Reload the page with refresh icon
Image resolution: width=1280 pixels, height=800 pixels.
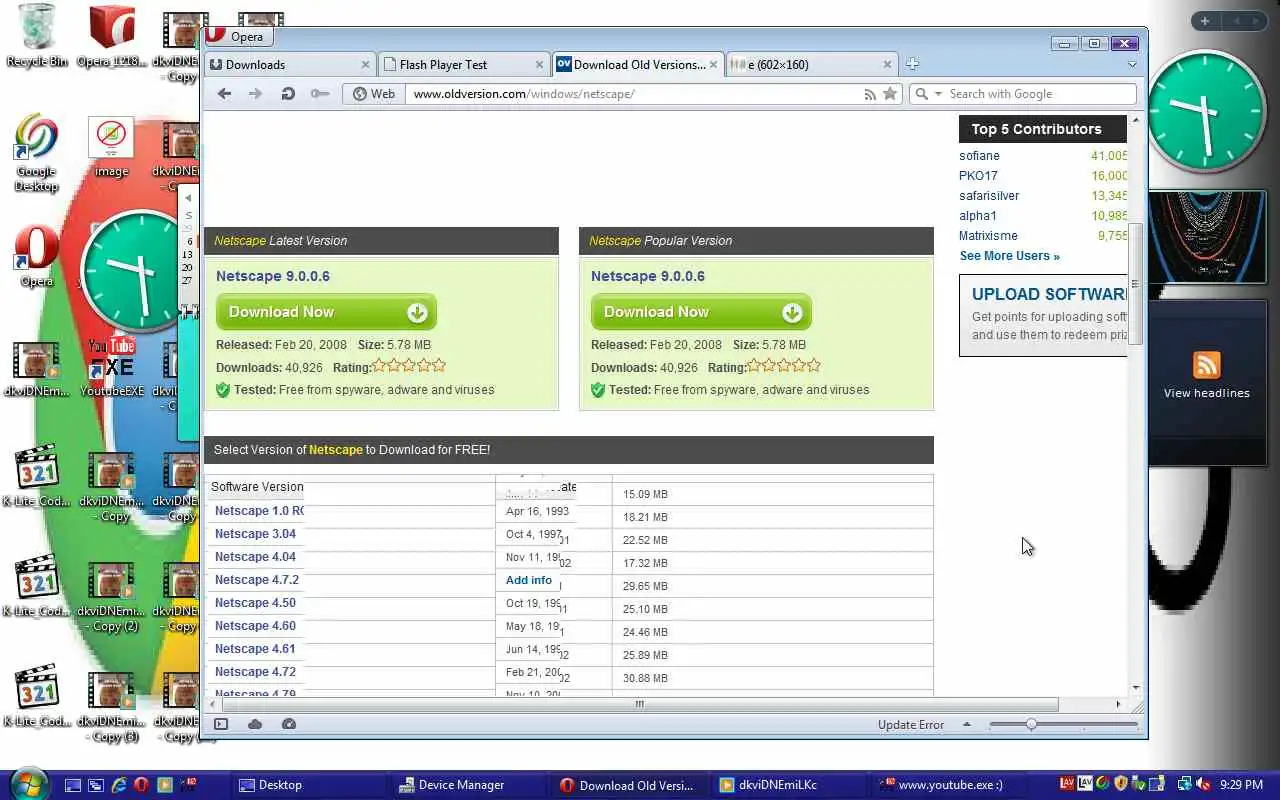pos(288,94)
